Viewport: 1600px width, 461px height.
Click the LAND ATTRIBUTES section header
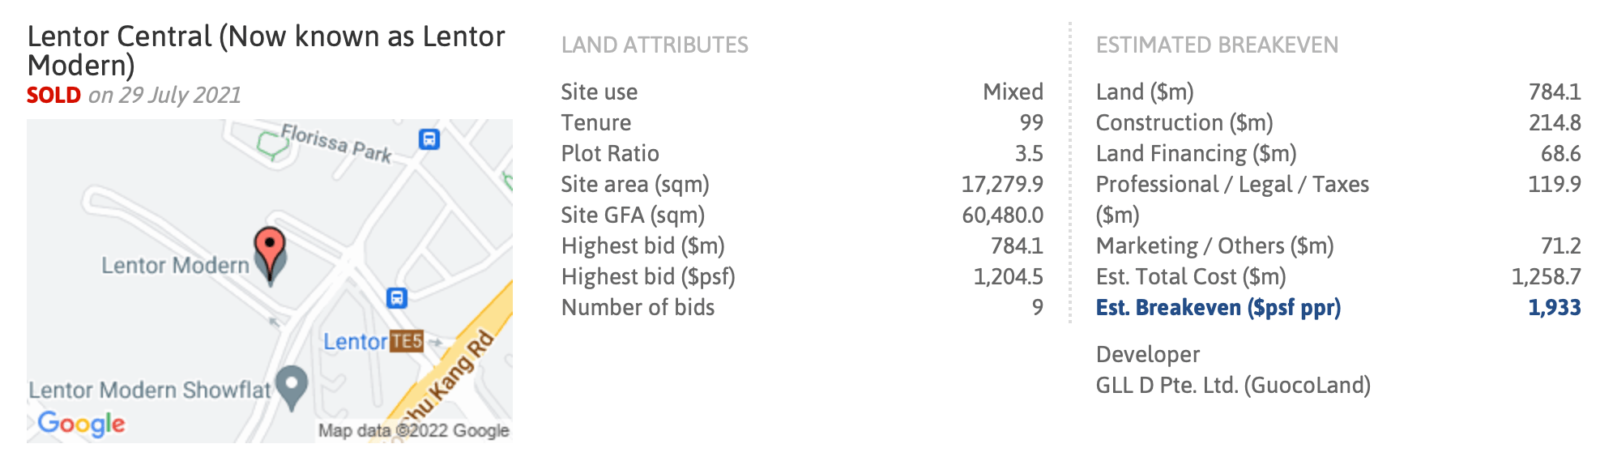click(655, 45)
